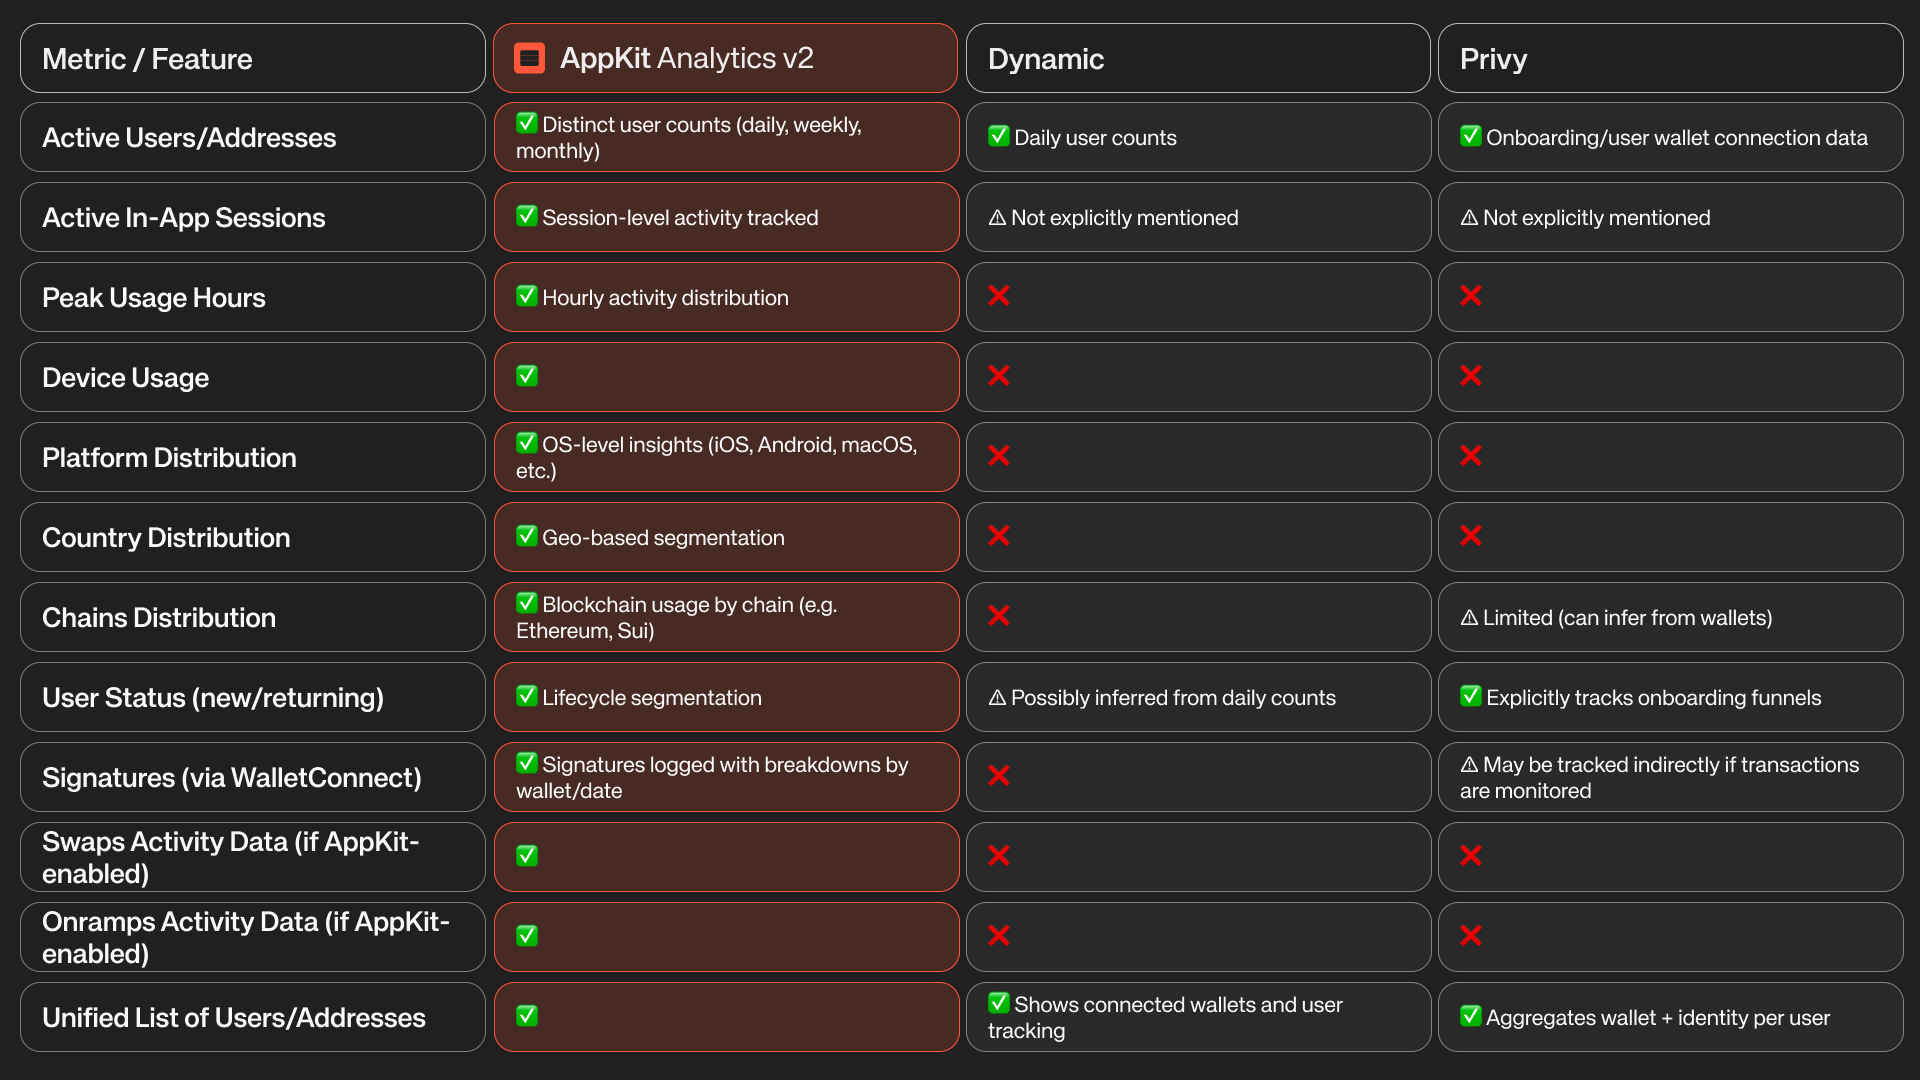
Task: Click warning icon beside Limited (can infer from wallets)
Action: [x=1469, y=618]
